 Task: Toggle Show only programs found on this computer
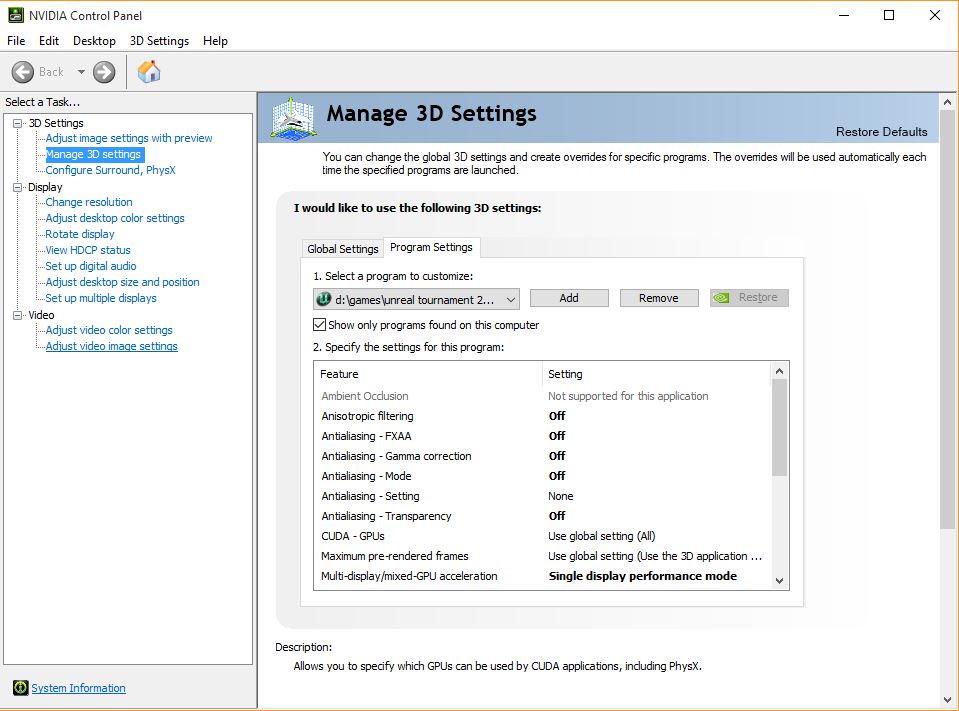point(320,325)
